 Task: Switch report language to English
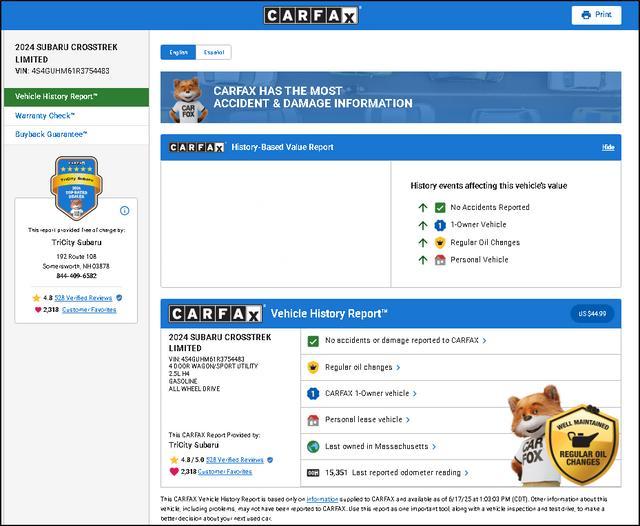[x=178, y=52]
